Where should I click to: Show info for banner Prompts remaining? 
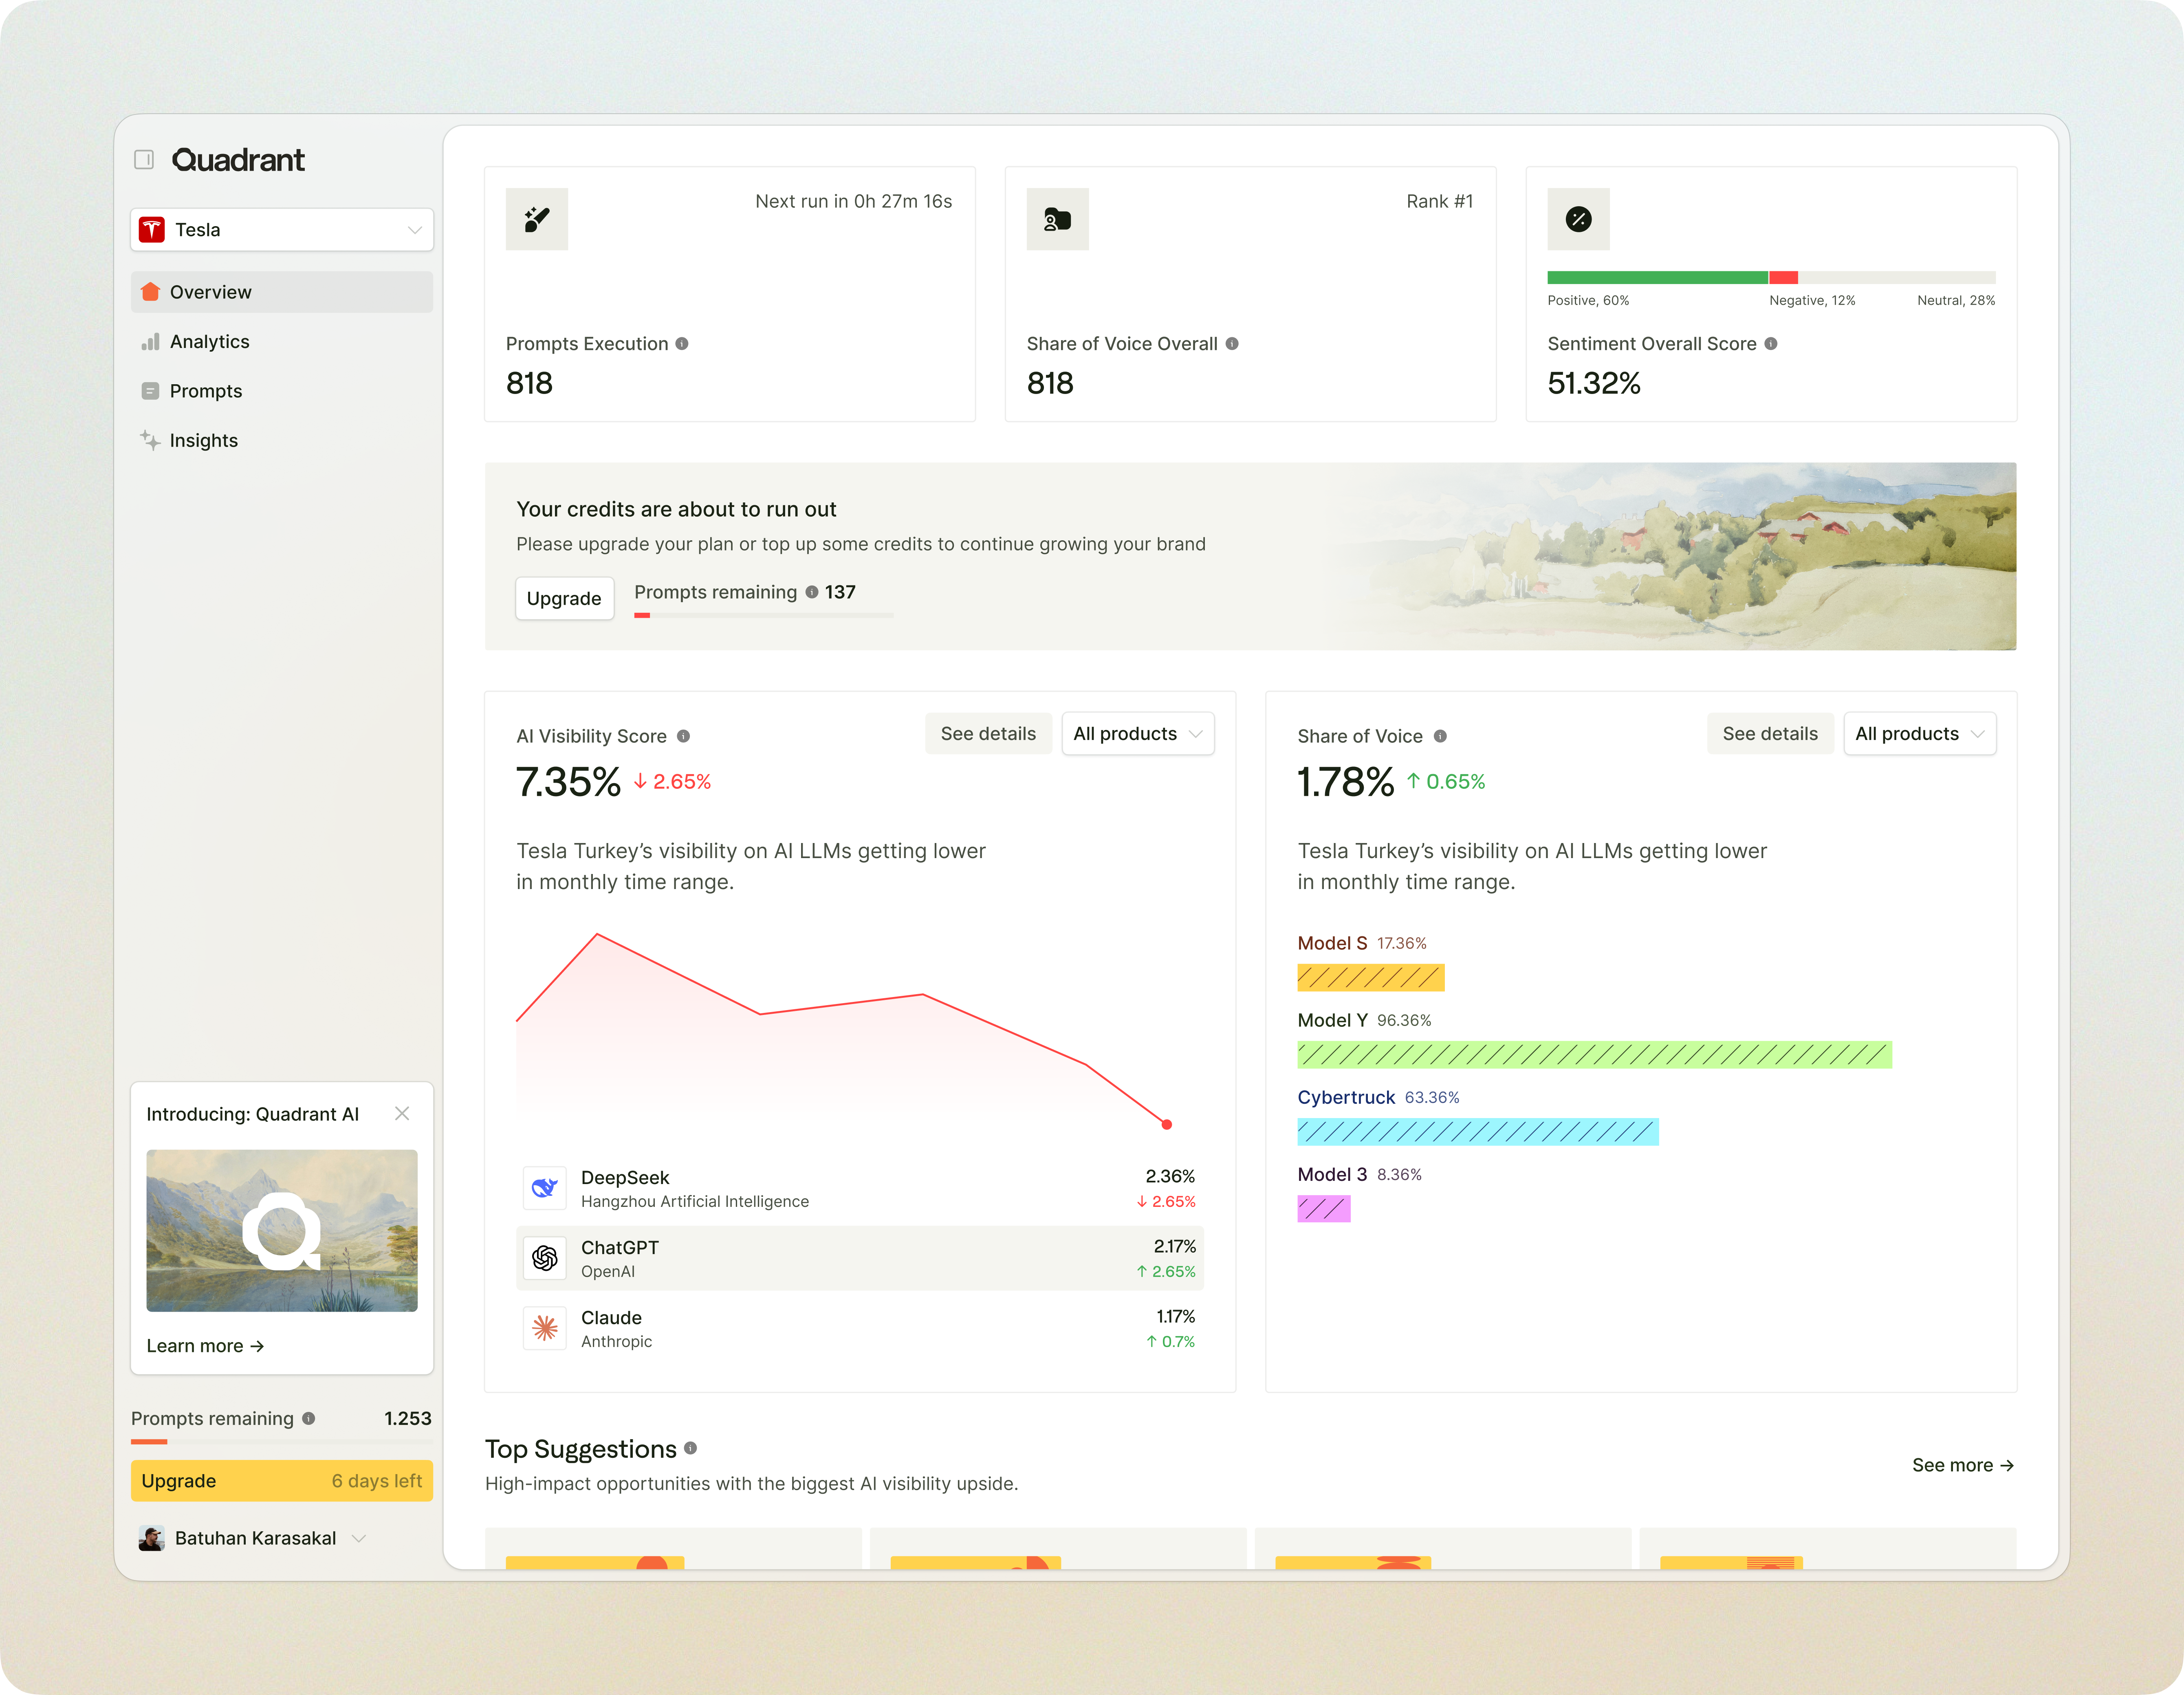point(812,592)
